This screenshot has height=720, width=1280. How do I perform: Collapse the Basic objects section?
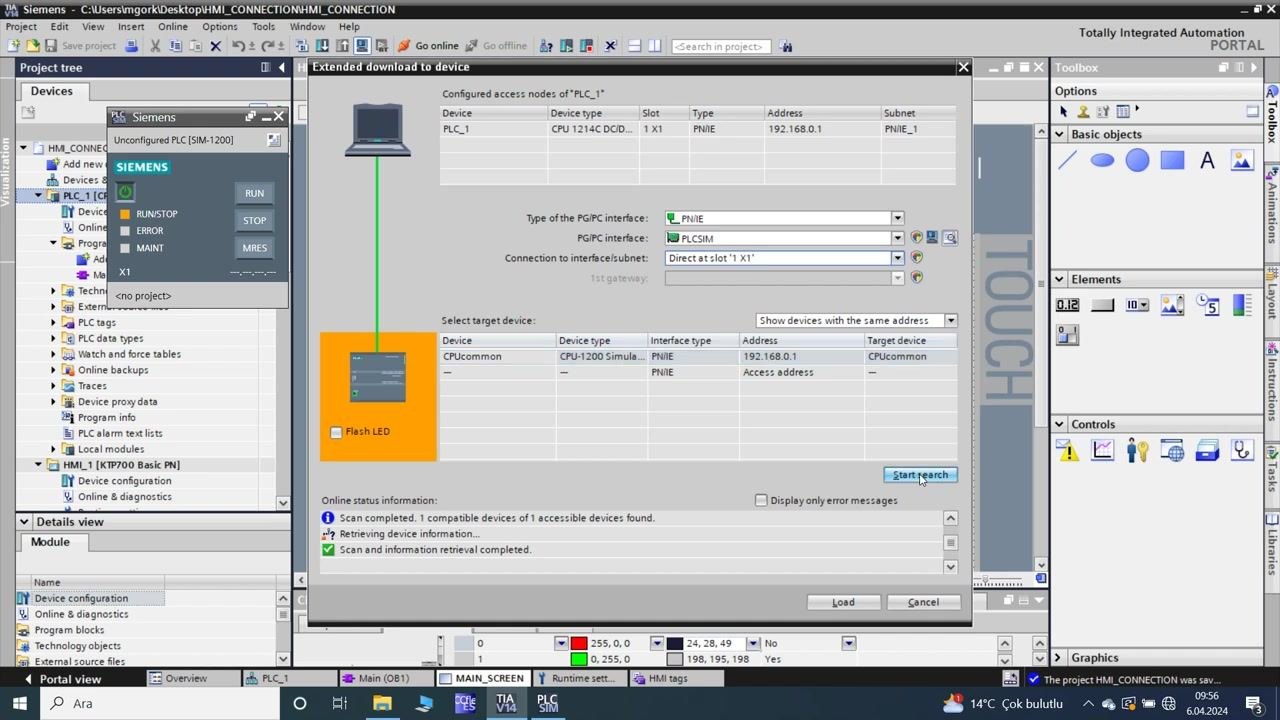1059,134
